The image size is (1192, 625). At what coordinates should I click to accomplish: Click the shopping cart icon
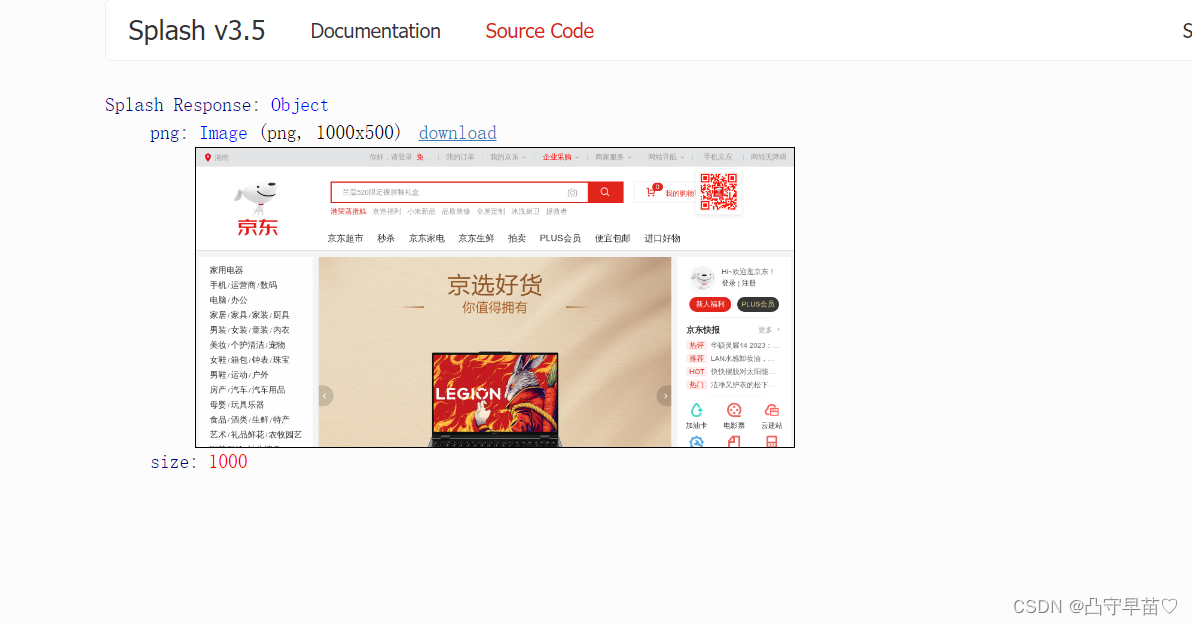[651, 192]
